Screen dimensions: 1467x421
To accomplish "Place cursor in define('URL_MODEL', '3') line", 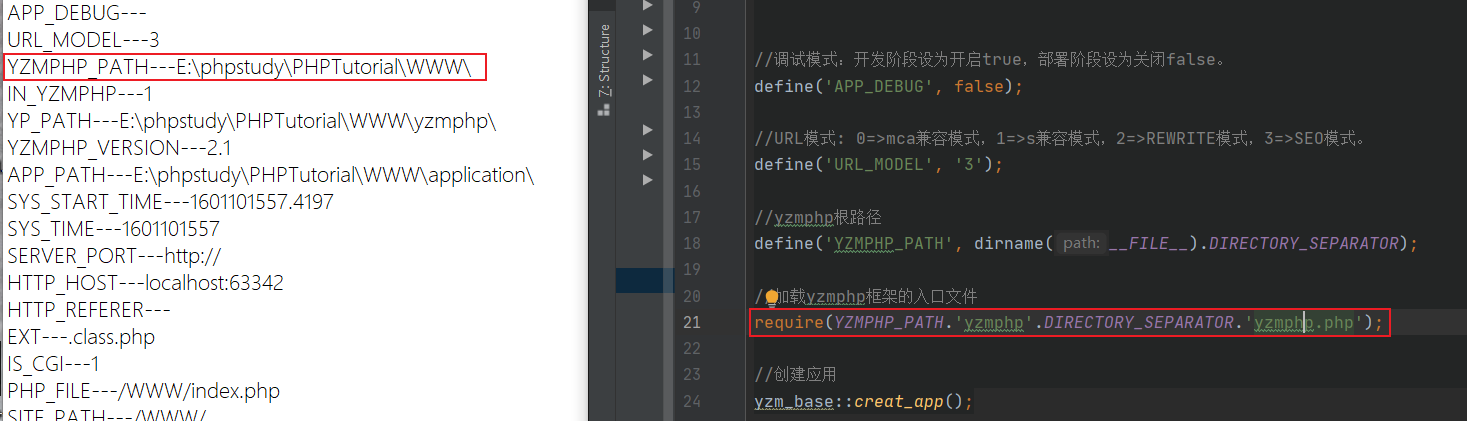I will pos(878,165).
